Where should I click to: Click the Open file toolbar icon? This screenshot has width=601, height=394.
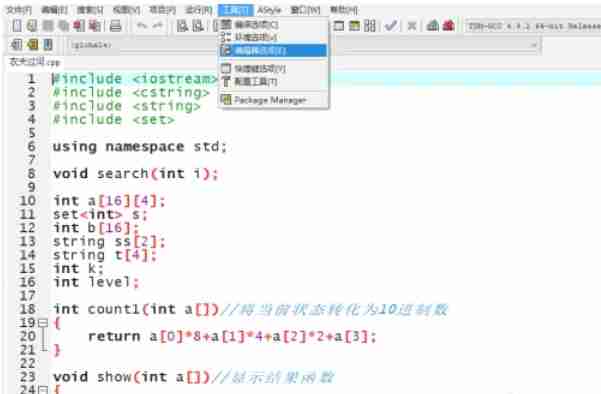[32, 26]
